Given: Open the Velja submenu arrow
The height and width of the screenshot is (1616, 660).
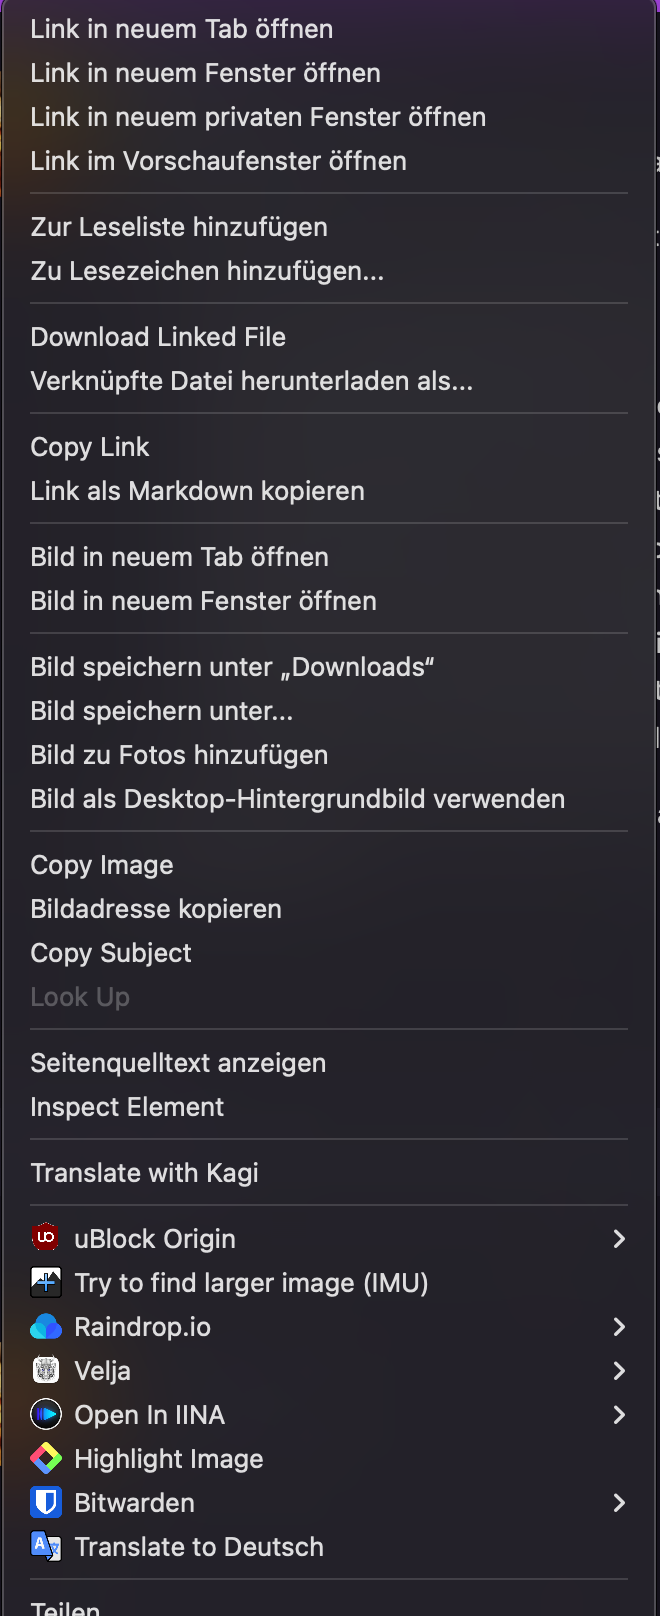Looking at the screenshot, I should coord(619,1370).
